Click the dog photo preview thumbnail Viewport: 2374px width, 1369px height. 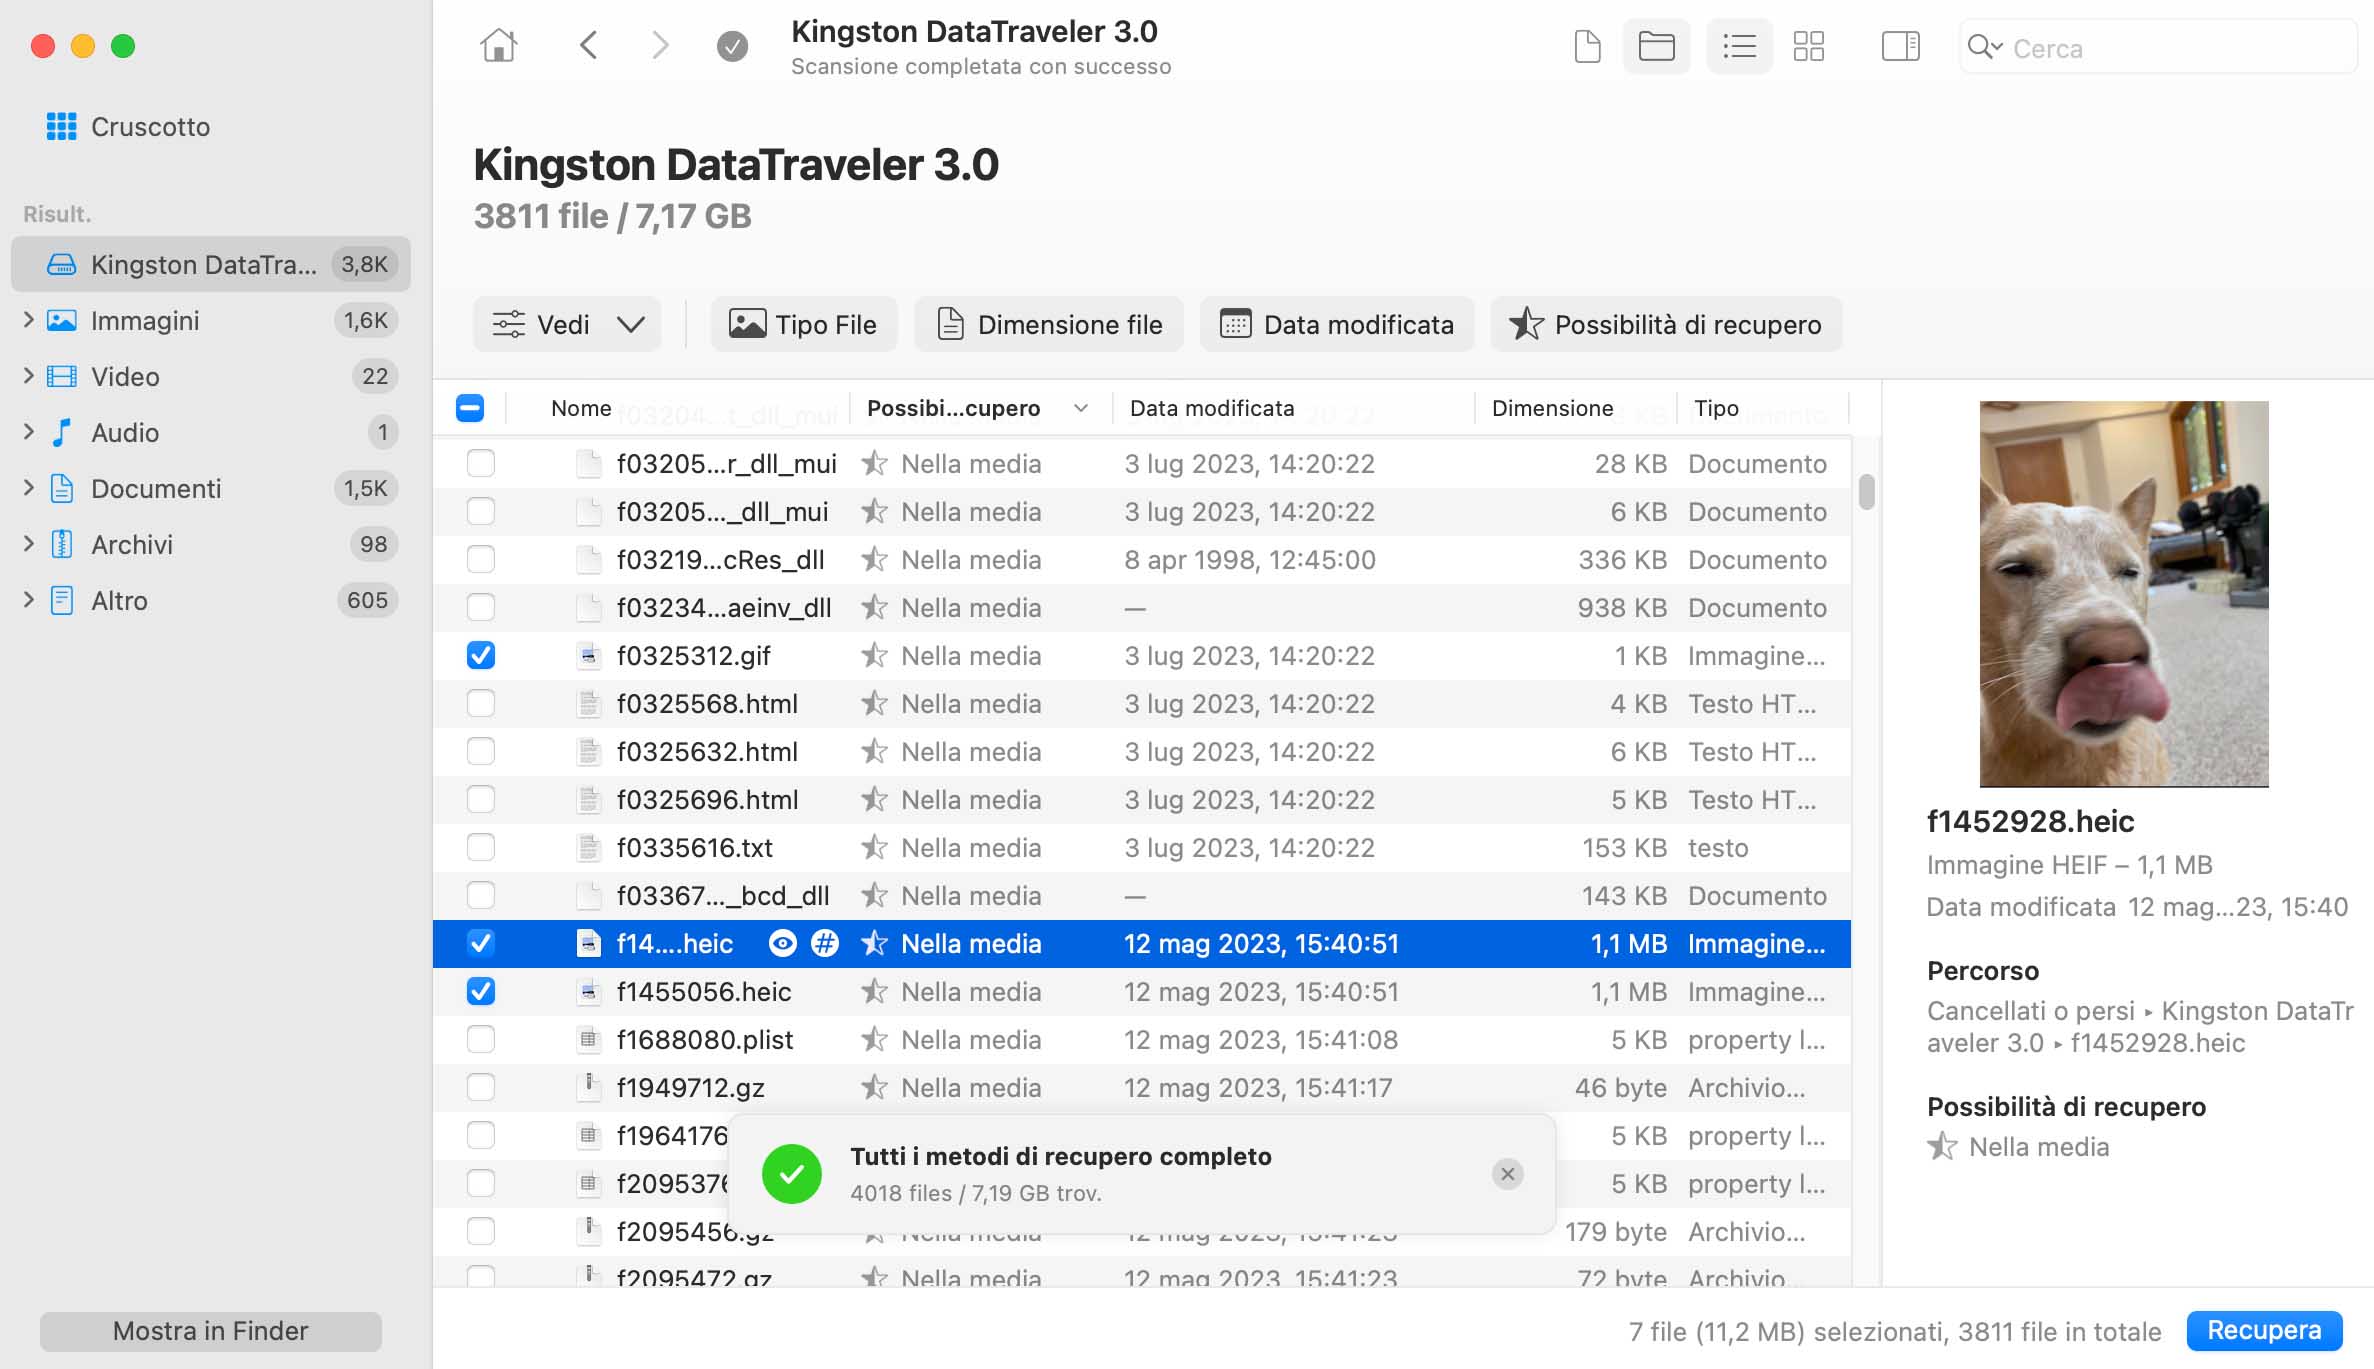point(2124,594)
